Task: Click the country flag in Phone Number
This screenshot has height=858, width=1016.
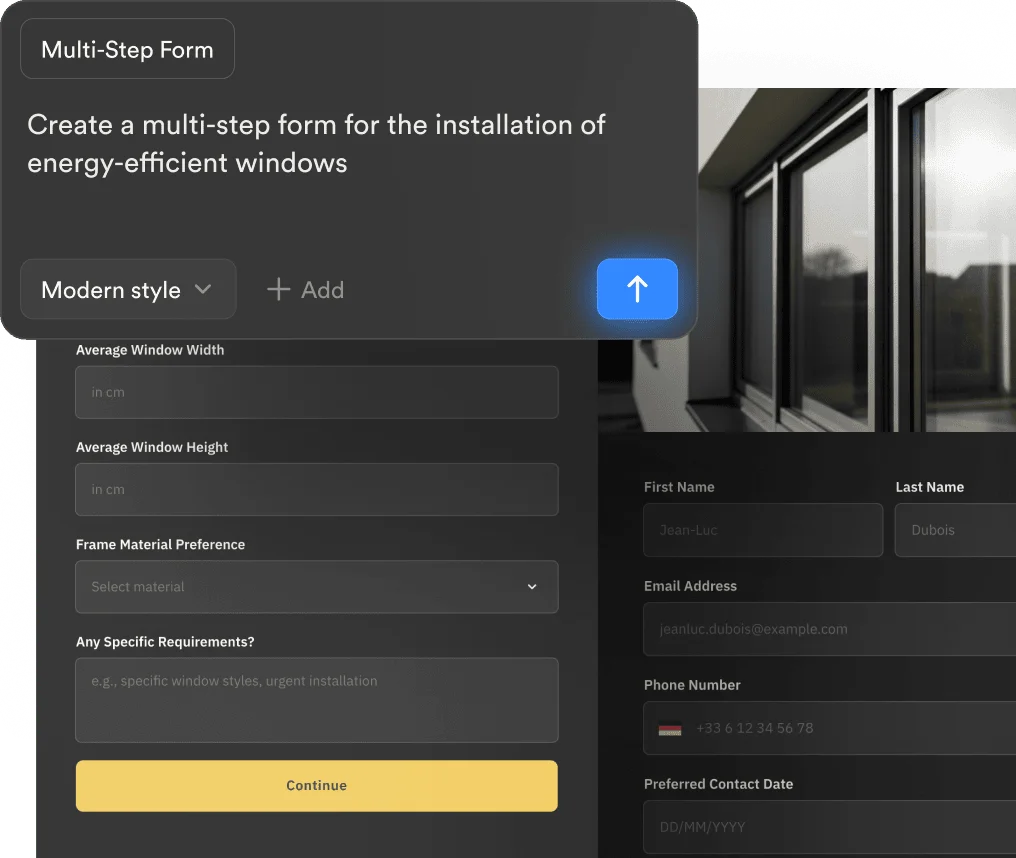Action: [x=670, y=729]
